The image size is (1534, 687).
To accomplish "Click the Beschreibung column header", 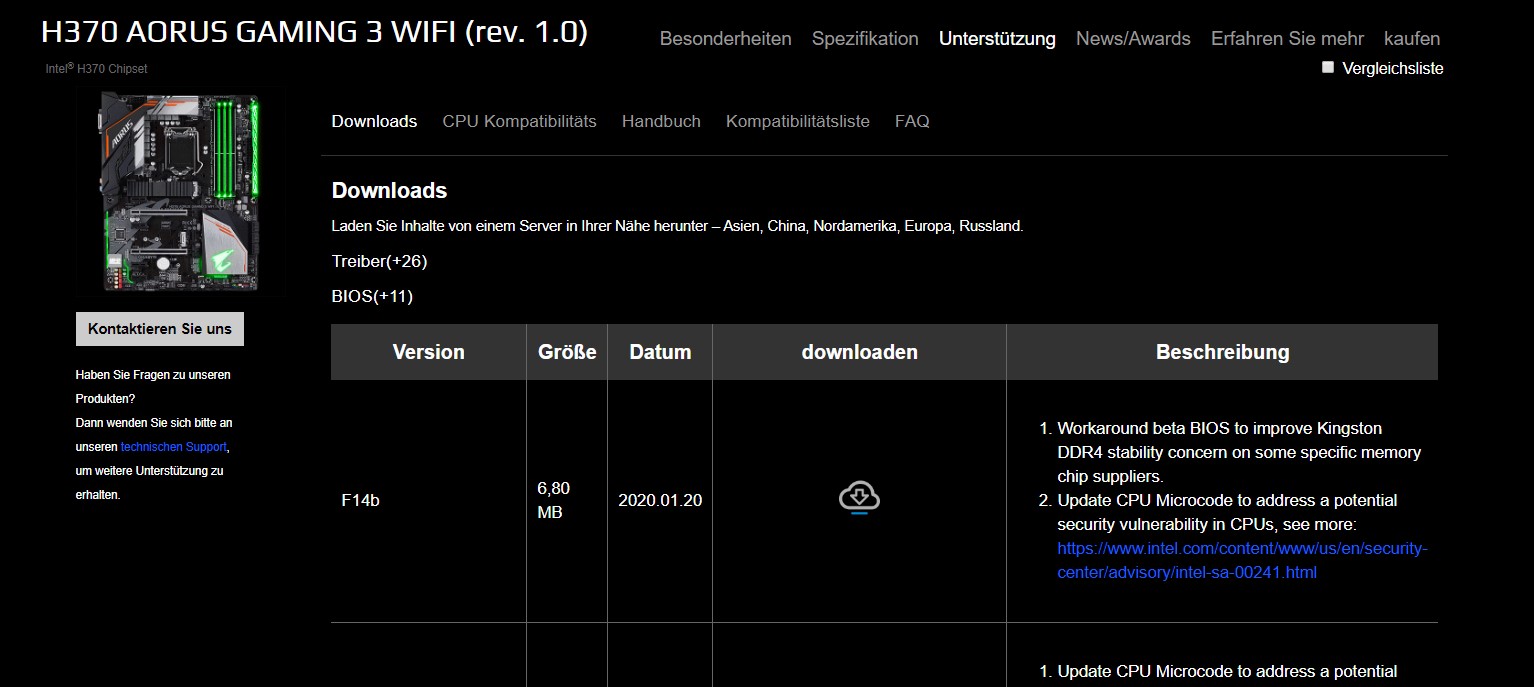I will pyautogui.click(x=1223, y=352).
